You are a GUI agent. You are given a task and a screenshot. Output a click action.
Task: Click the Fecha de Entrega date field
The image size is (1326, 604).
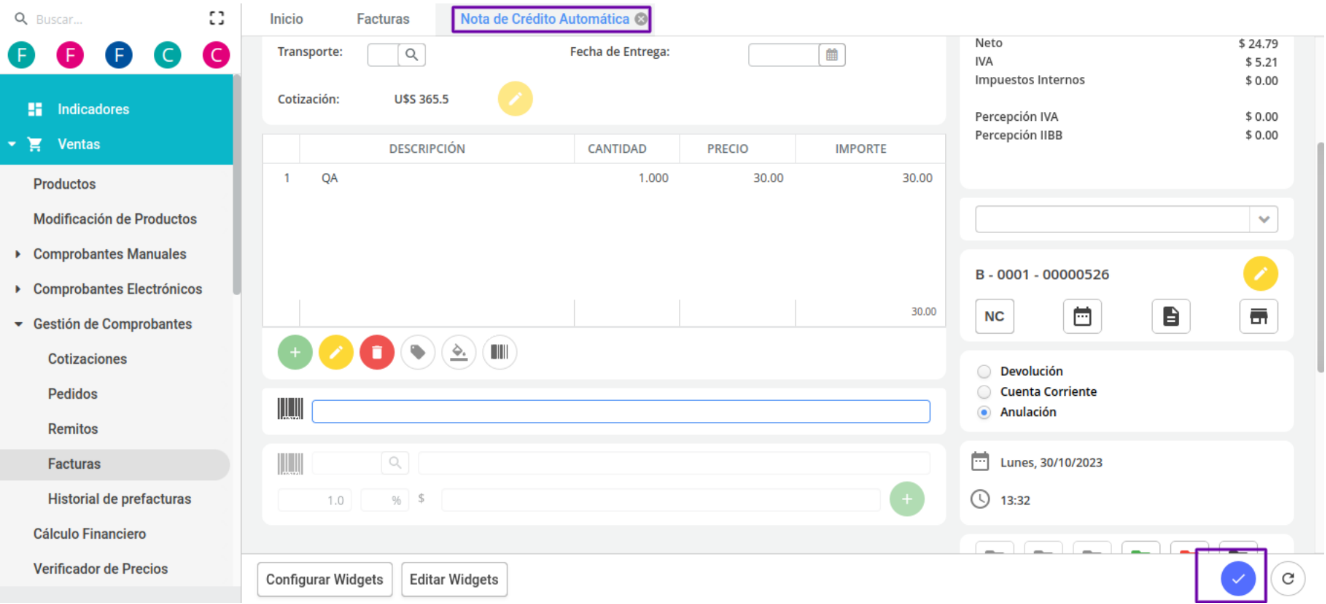pyautogui.click(x=784, y=55)
